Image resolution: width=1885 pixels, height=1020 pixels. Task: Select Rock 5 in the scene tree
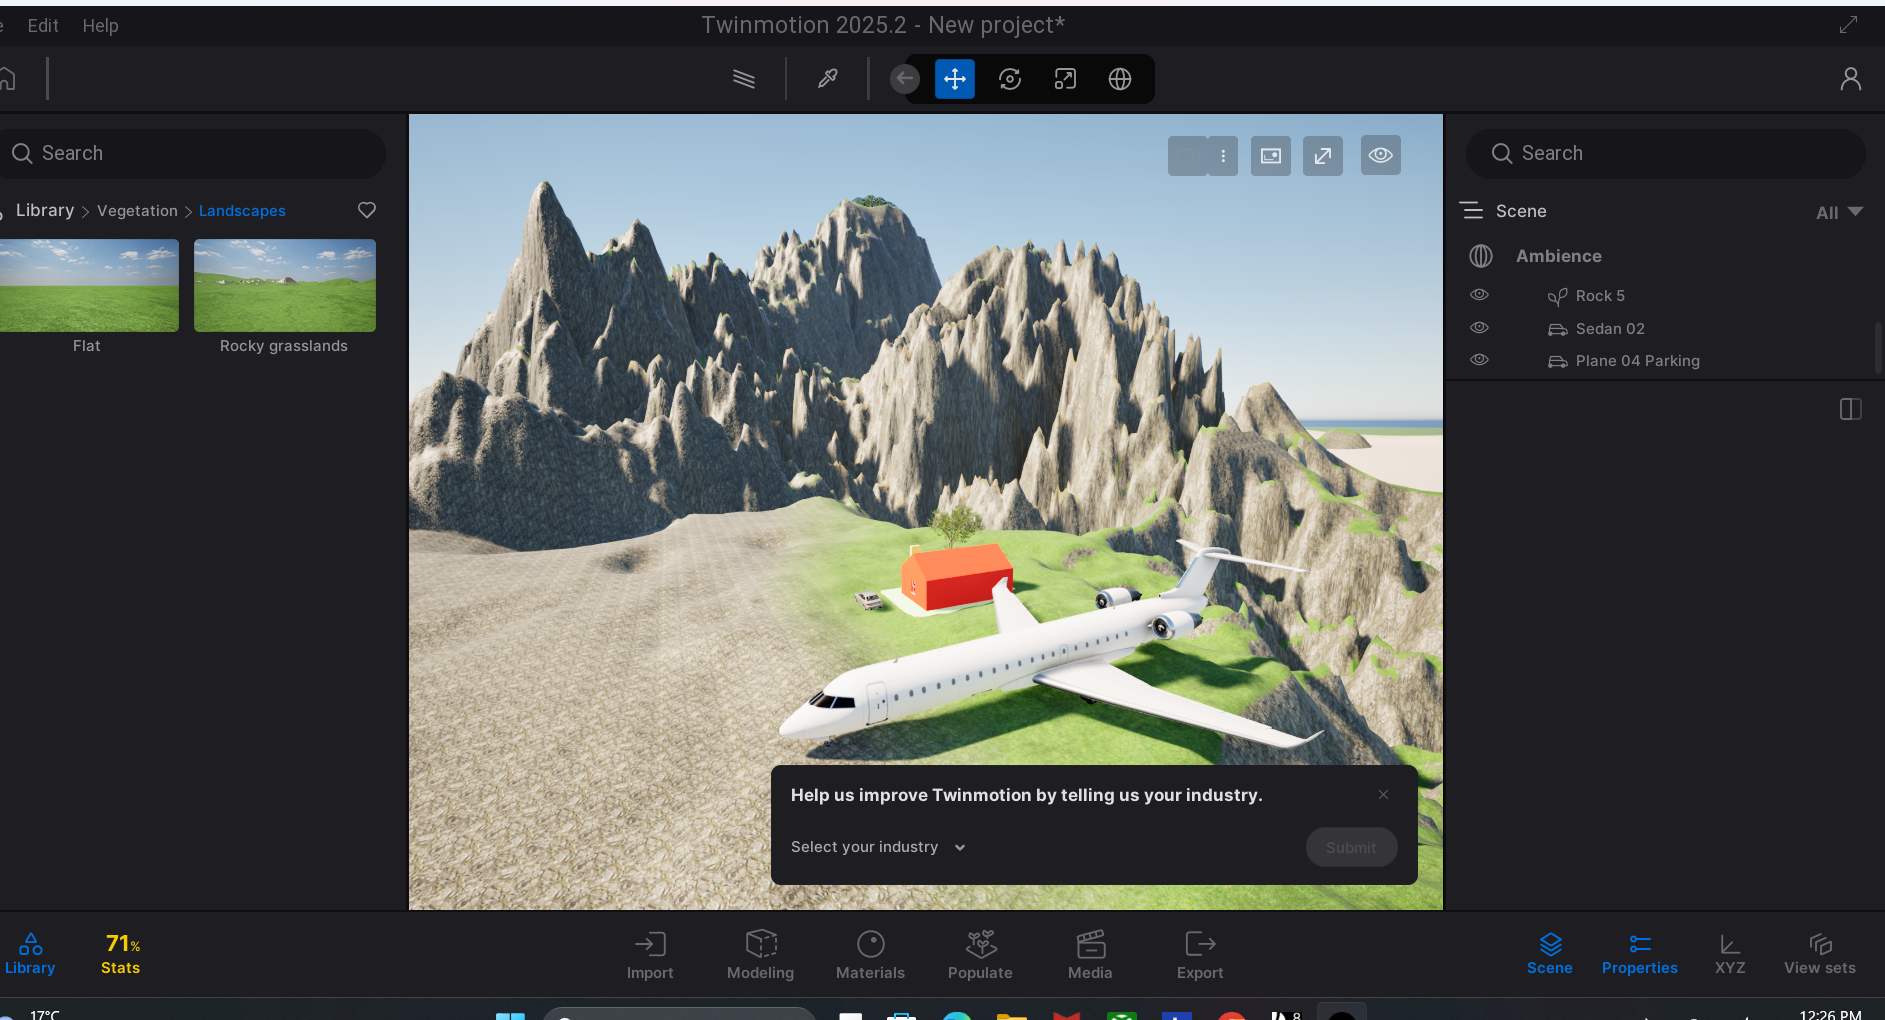pyautogui.click(x=1600, y=296)
